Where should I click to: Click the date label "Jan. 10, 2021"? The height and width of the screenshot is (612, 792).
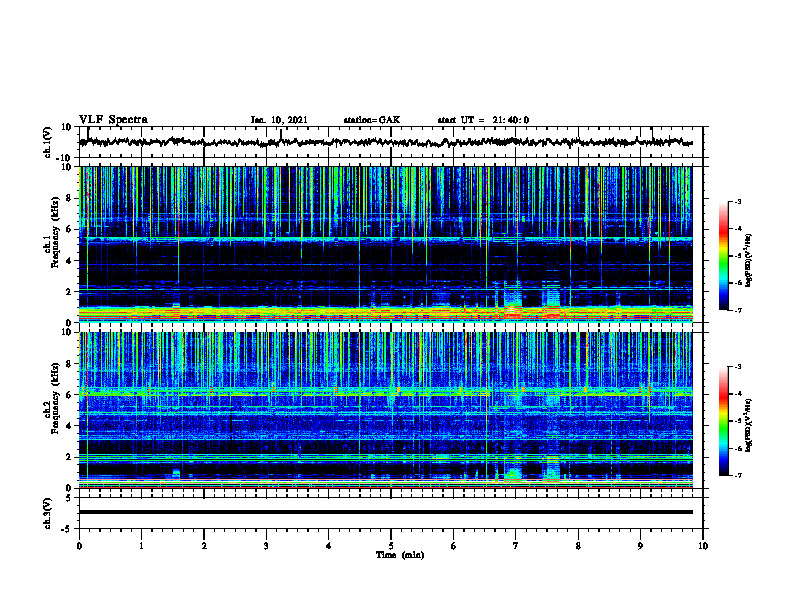pos(279,120)
